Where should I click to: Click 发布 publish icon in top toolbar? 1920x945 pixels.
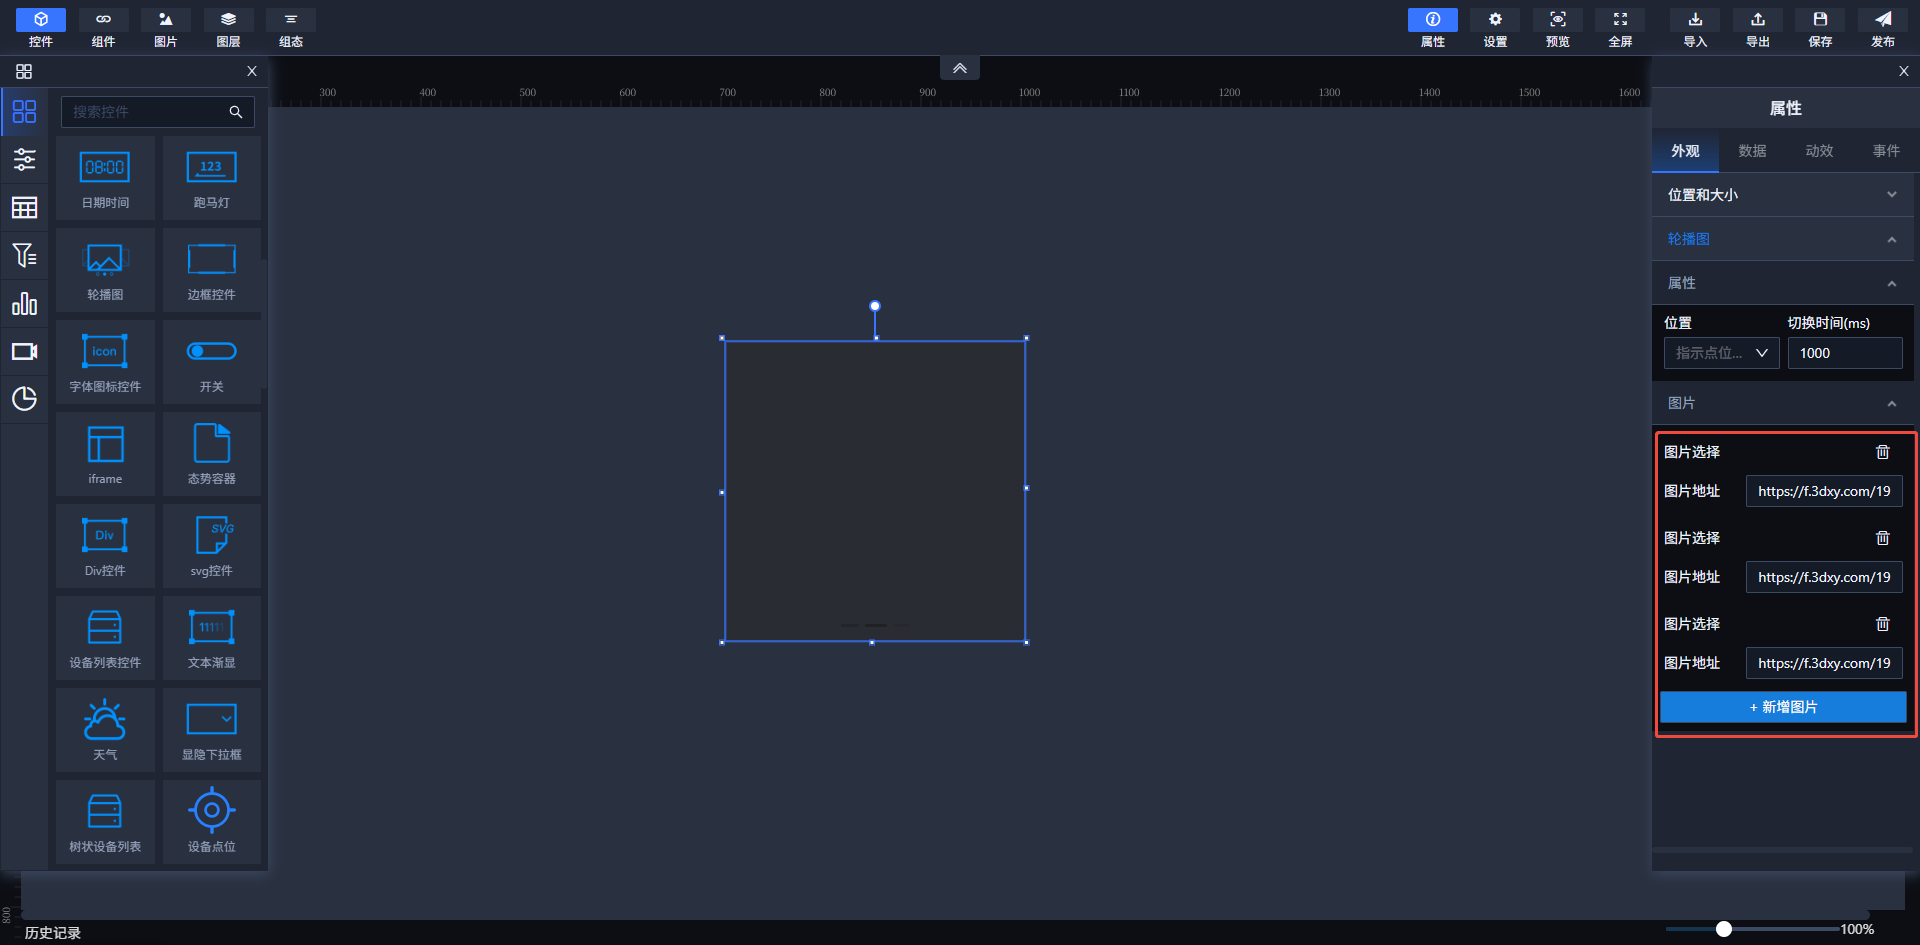1882,27
